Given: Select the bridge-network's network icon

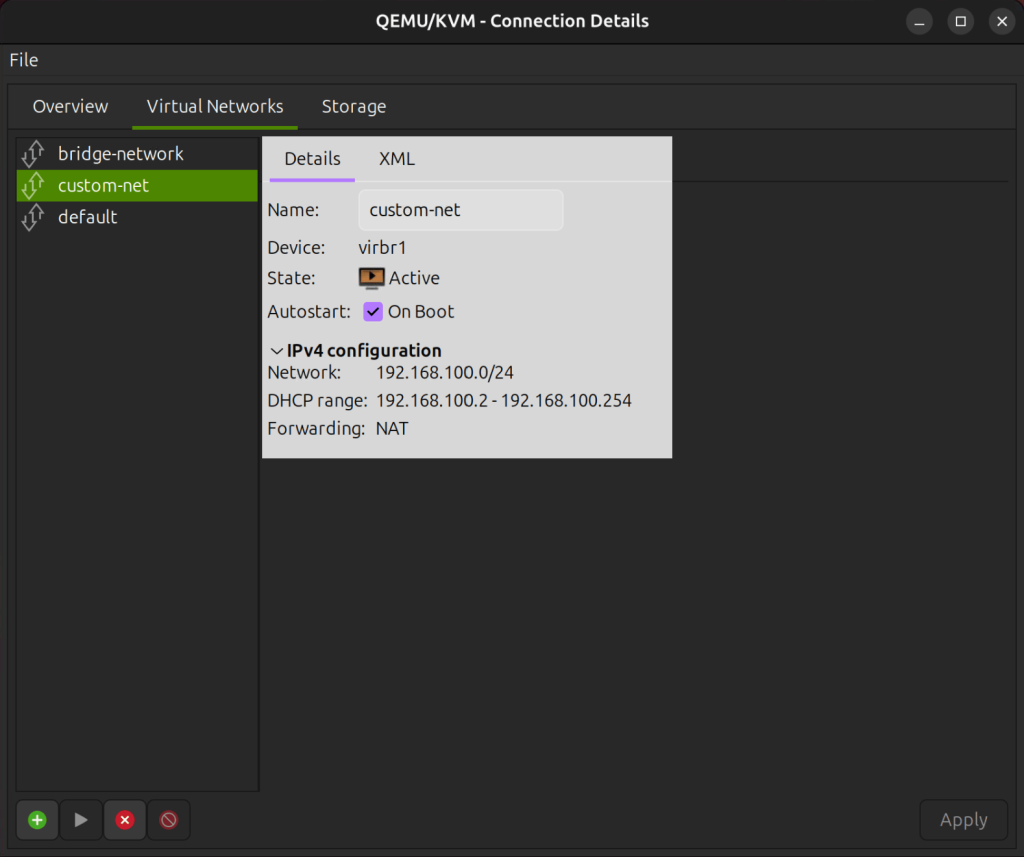Looking at the screenshot, I should pyautogui.click(x=33, y=153).
